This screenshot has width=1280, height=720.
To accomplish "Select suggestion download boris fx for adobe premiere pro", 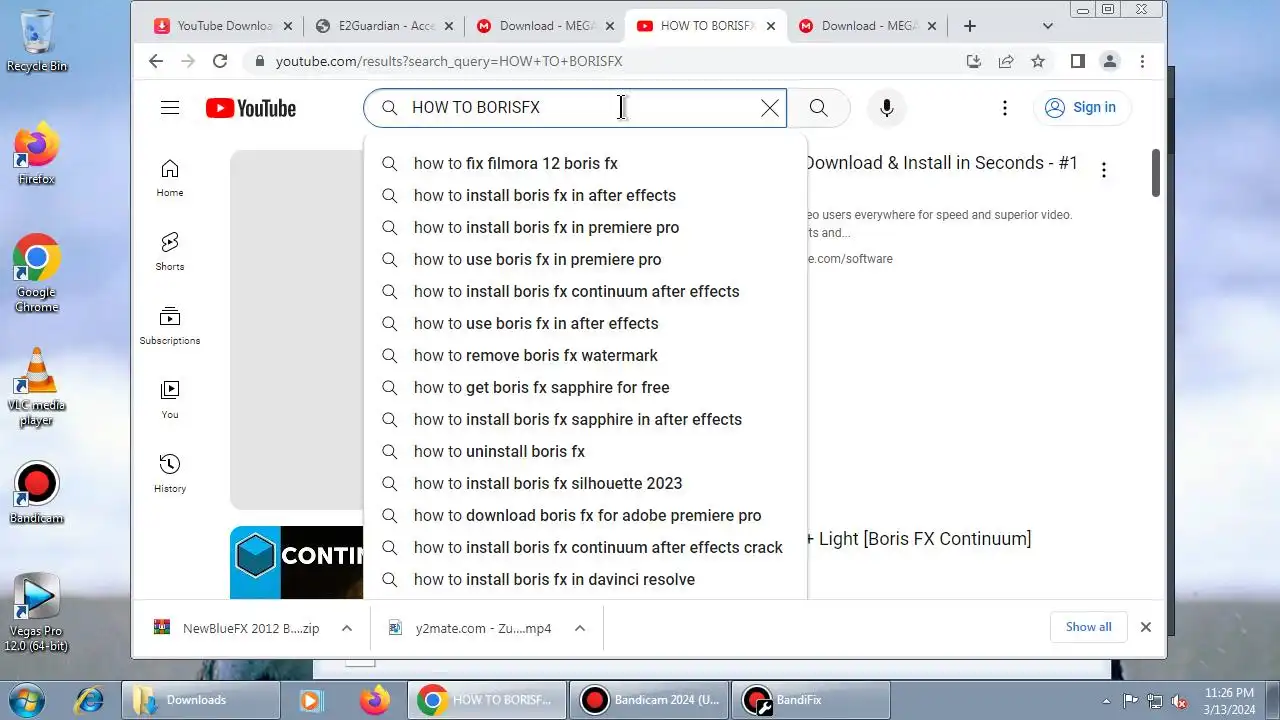I will point(585,515).
